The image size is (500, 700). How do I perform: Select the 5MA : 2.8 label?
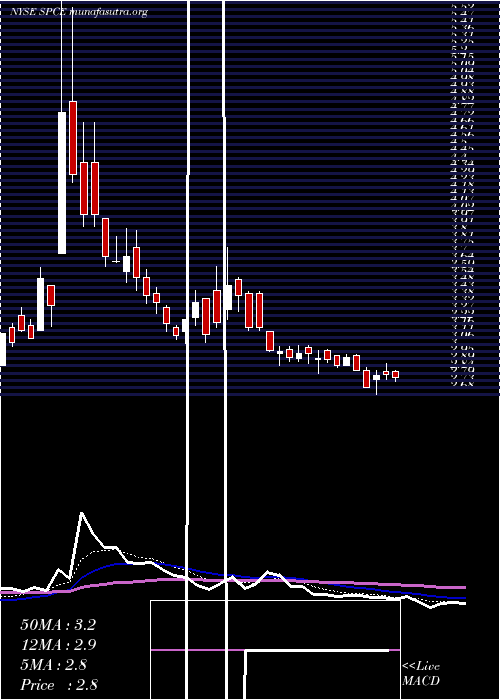[x=54, y=665]
